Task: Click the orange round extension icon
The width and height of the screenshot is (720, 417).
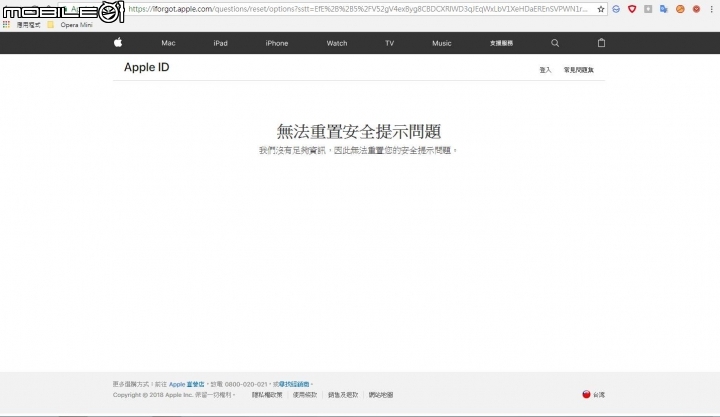Action: click(680, 9)
